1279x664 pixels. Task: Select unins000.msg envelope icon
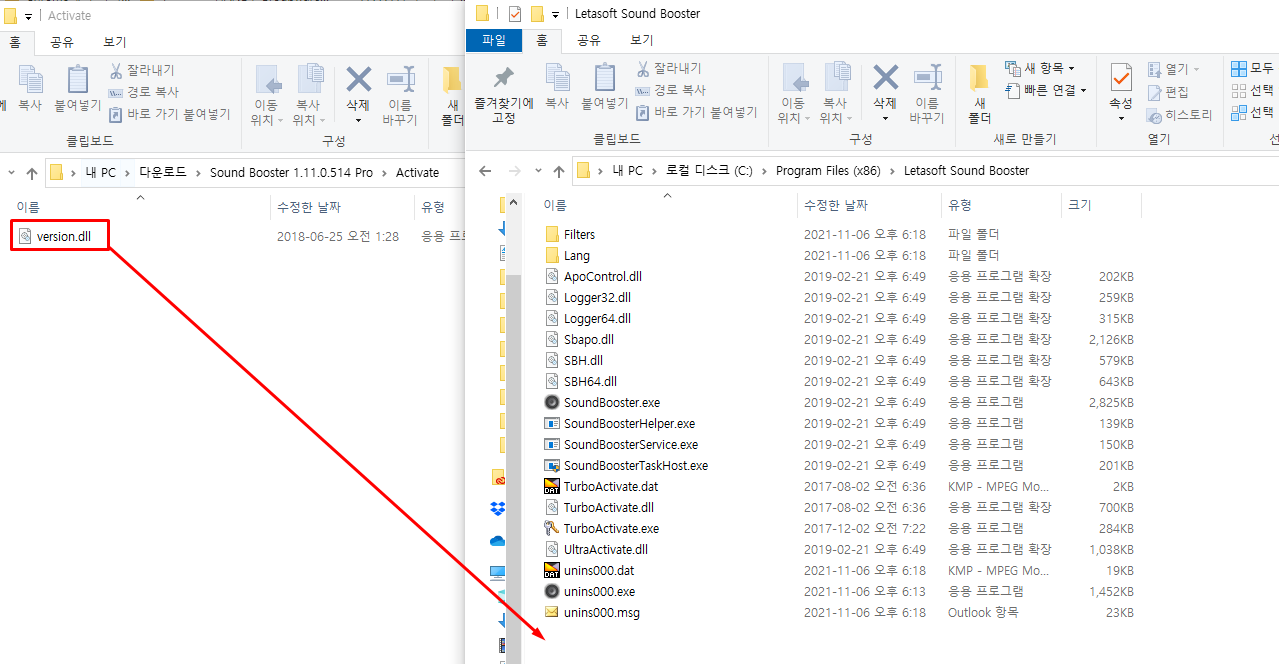551,612
